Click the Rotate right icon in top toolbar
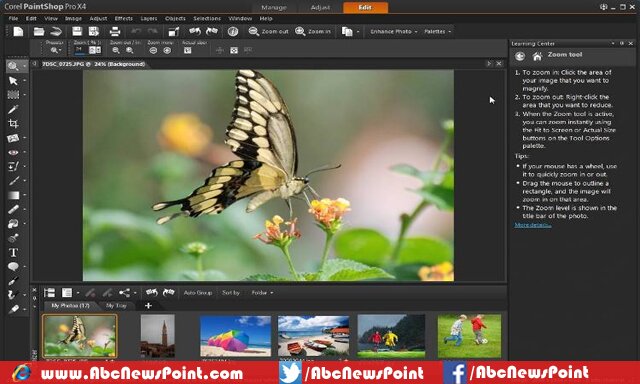The image size is (640, 384). coord(211,31)
